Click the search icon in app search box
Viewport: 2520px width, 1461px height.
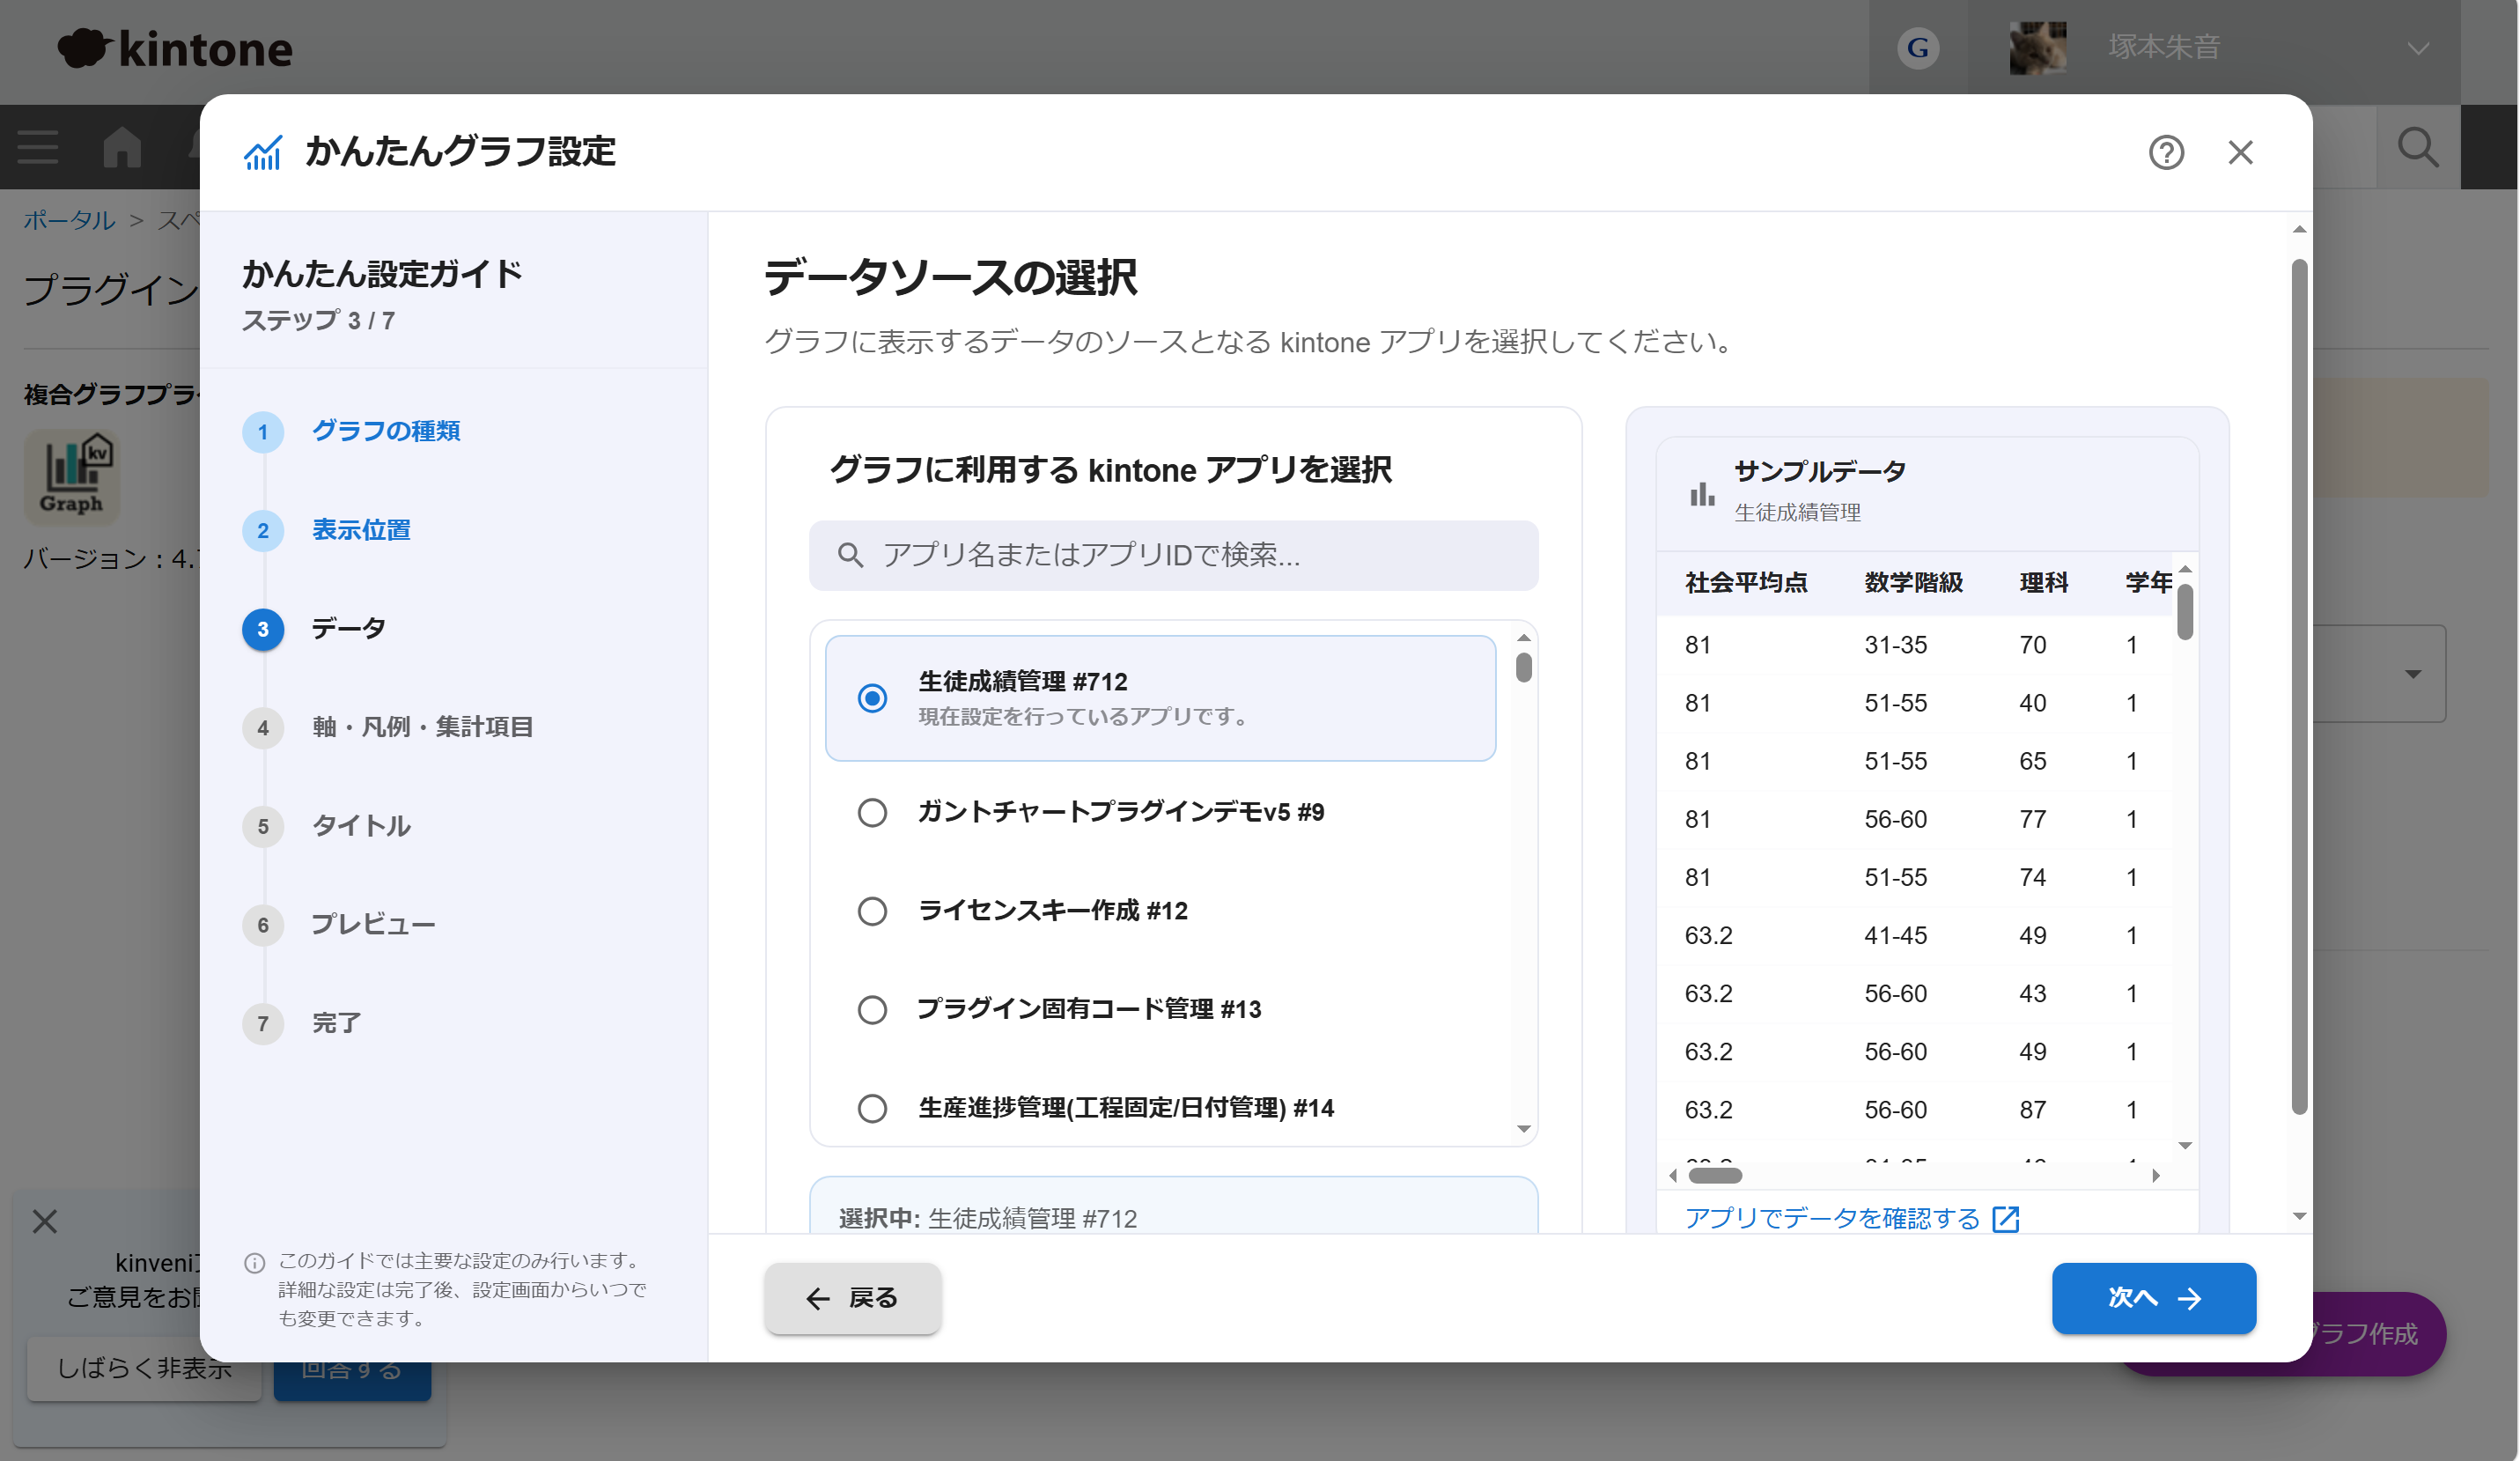(850, 555)
